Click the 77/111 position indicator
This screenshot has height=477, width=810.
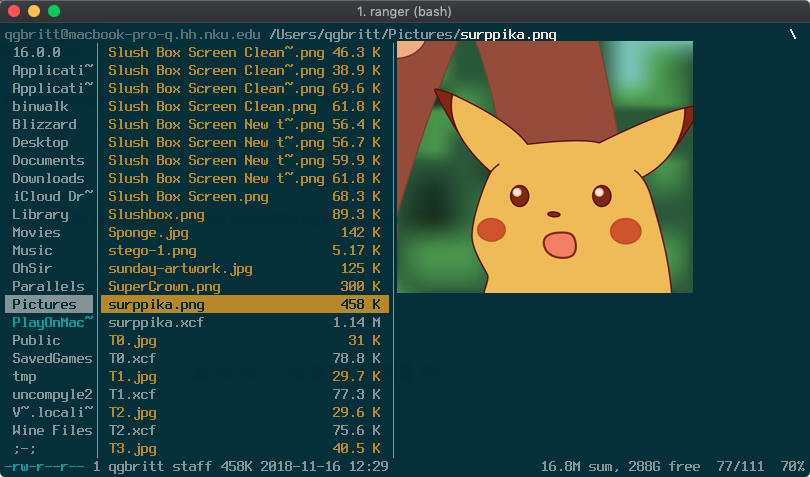pos(740,466)
